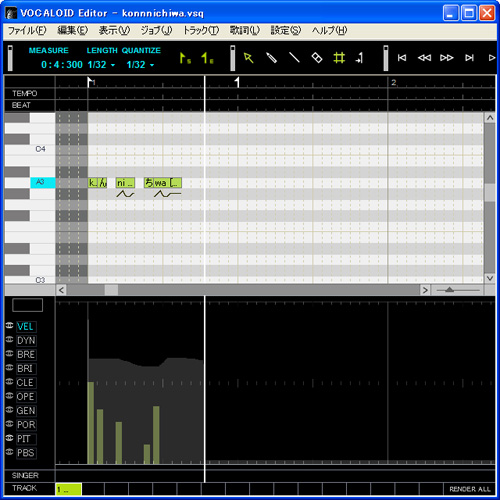Select the arrow pointer tool
This screenshot has width=500, height=500.
tap(248, 58)
